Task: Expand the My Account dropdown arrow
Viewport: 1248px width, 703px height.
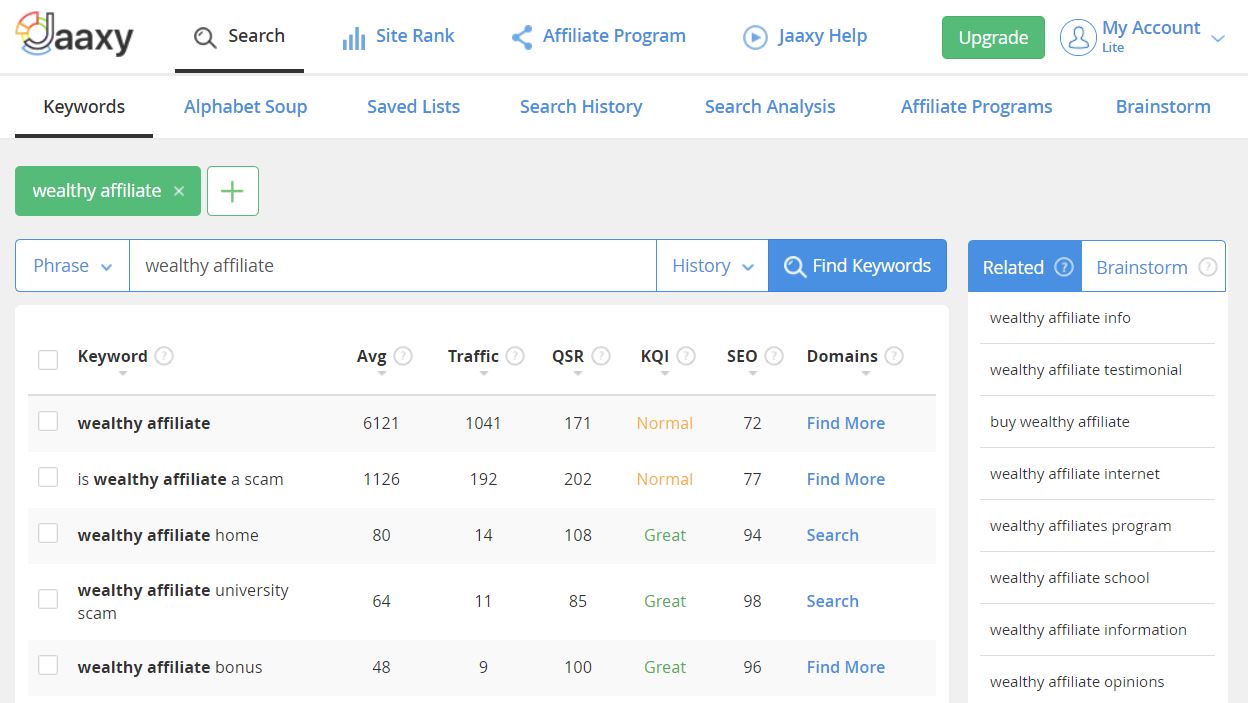Action: [1217, 39]
